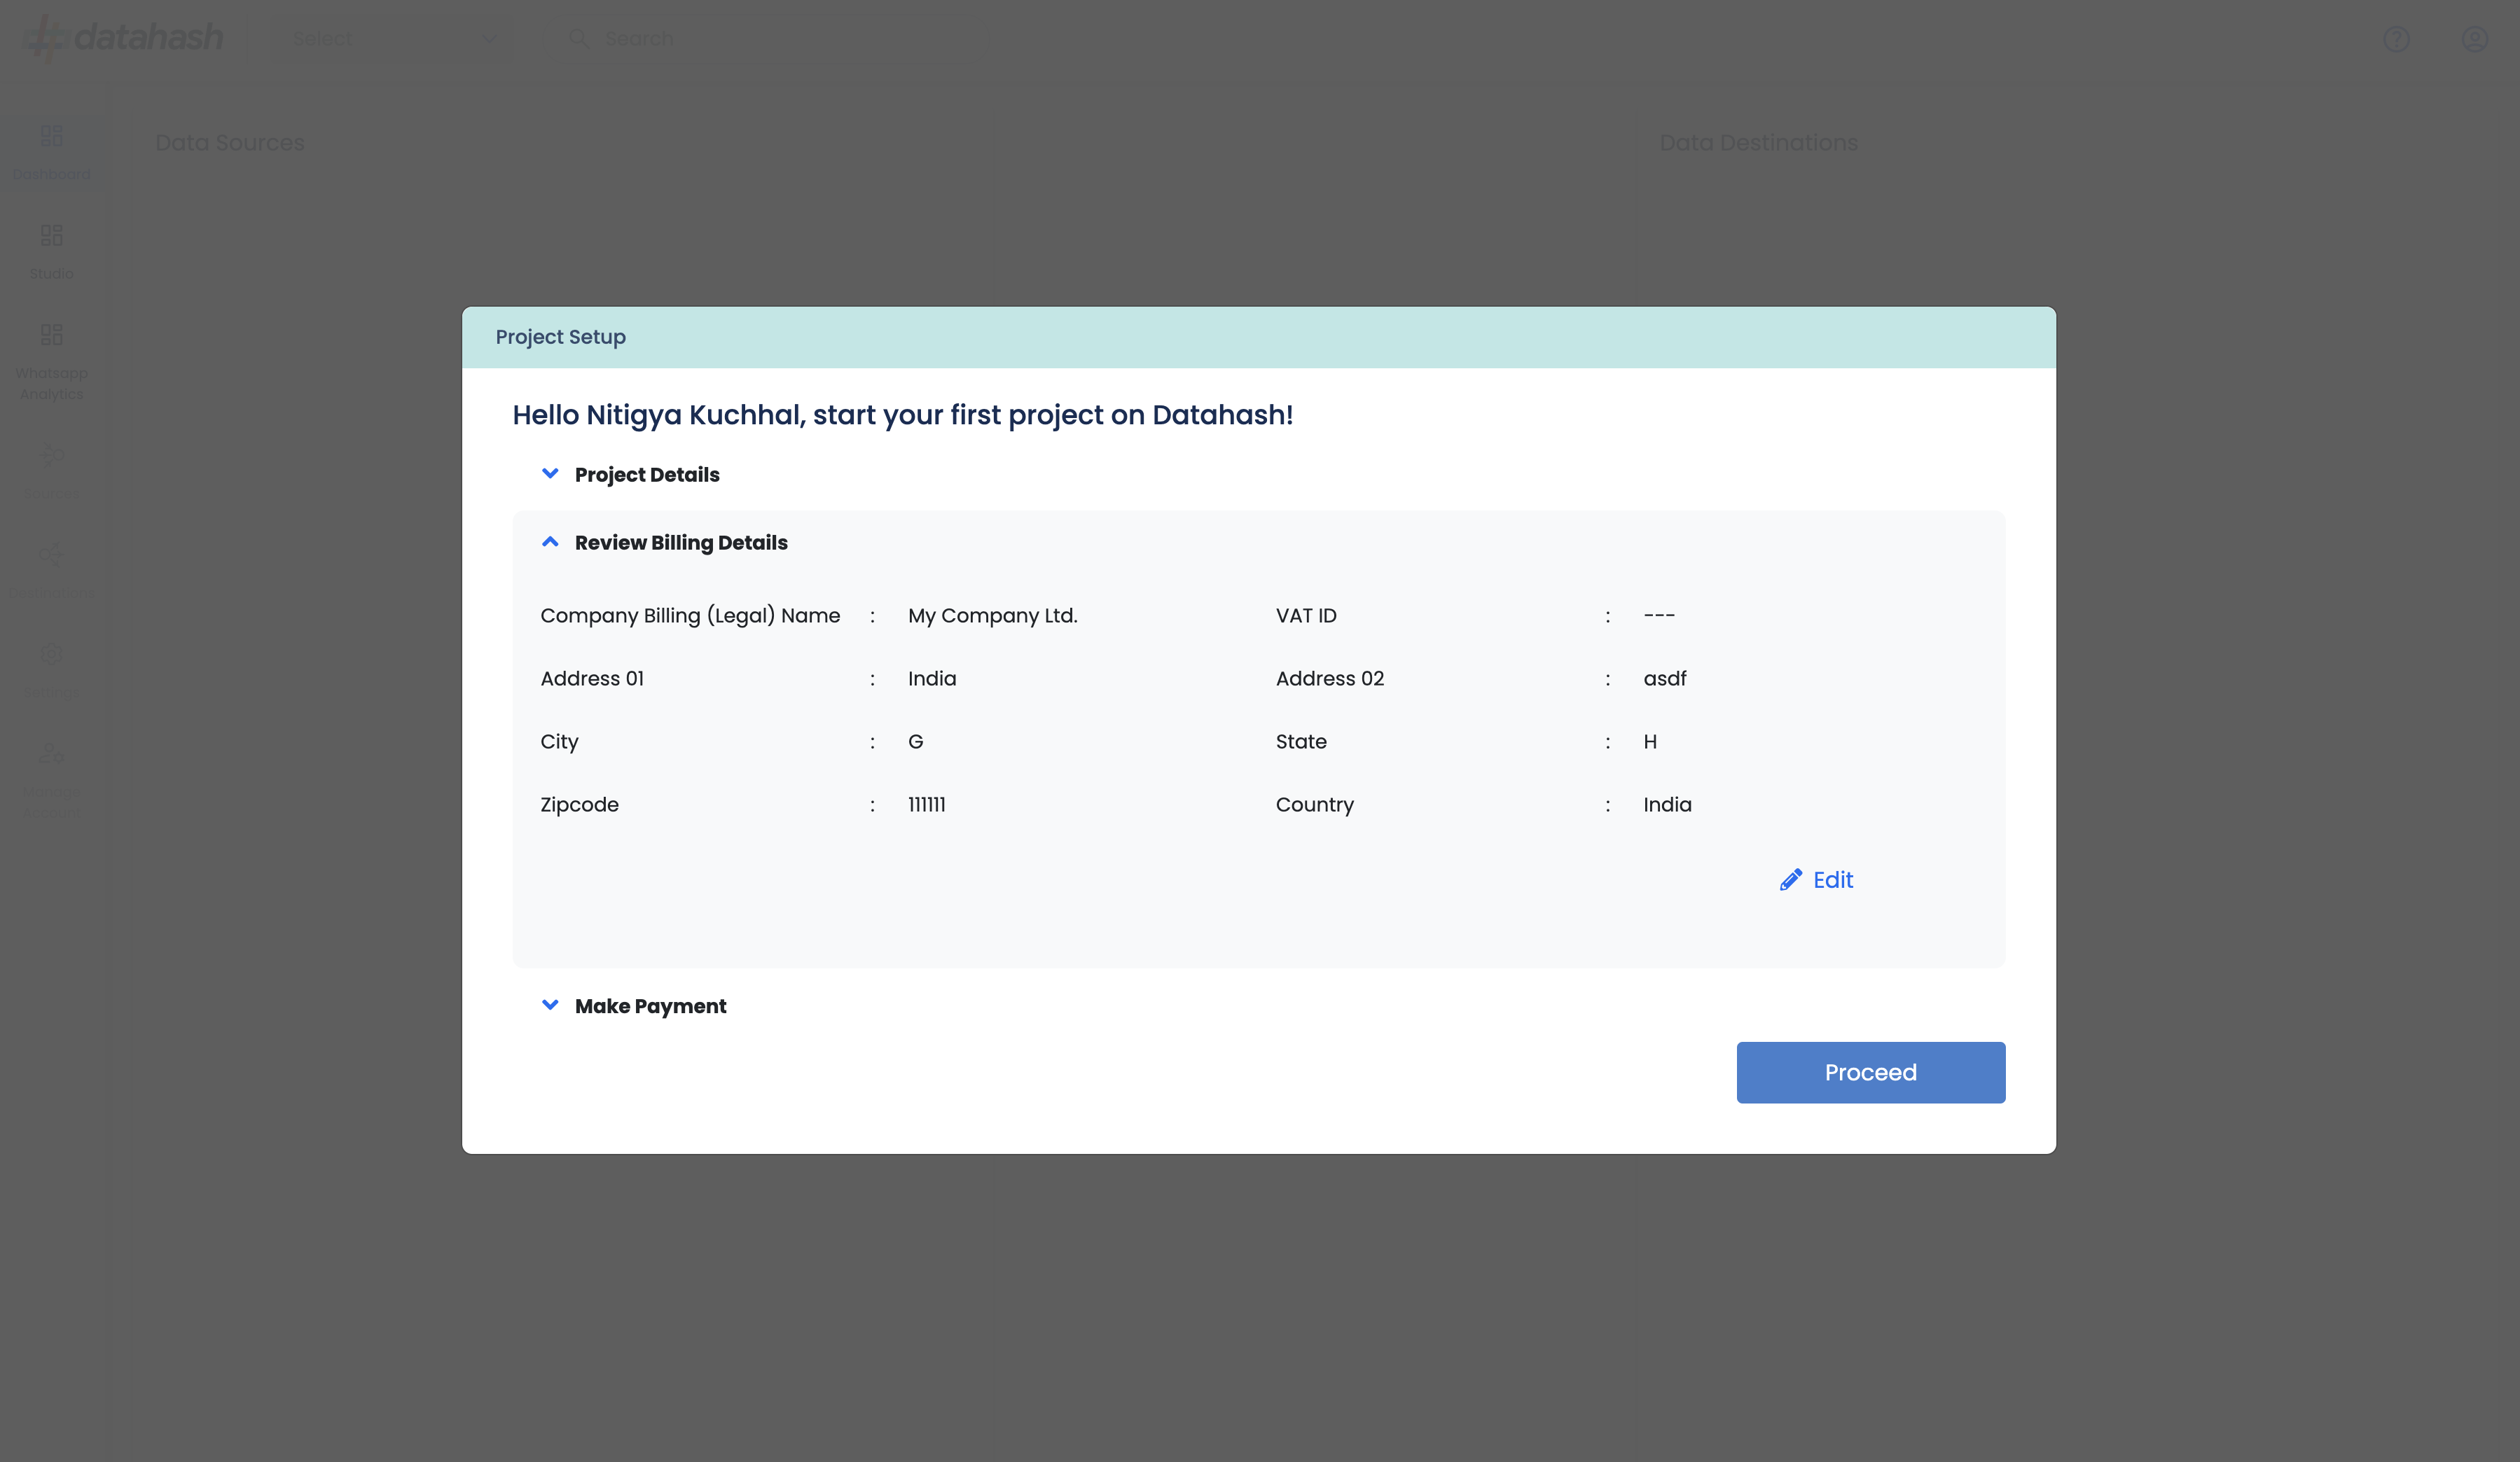Open the Whatsapp Analytics sidebar icon
The height and width of the screenshot is (1462, 2520).
click(x=51, y=334)
